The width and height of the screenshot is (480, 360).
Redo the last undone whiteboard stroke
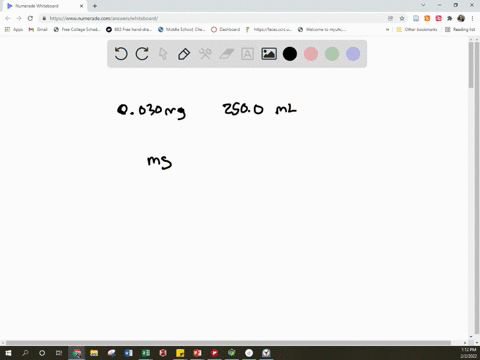tap(142, 54)
